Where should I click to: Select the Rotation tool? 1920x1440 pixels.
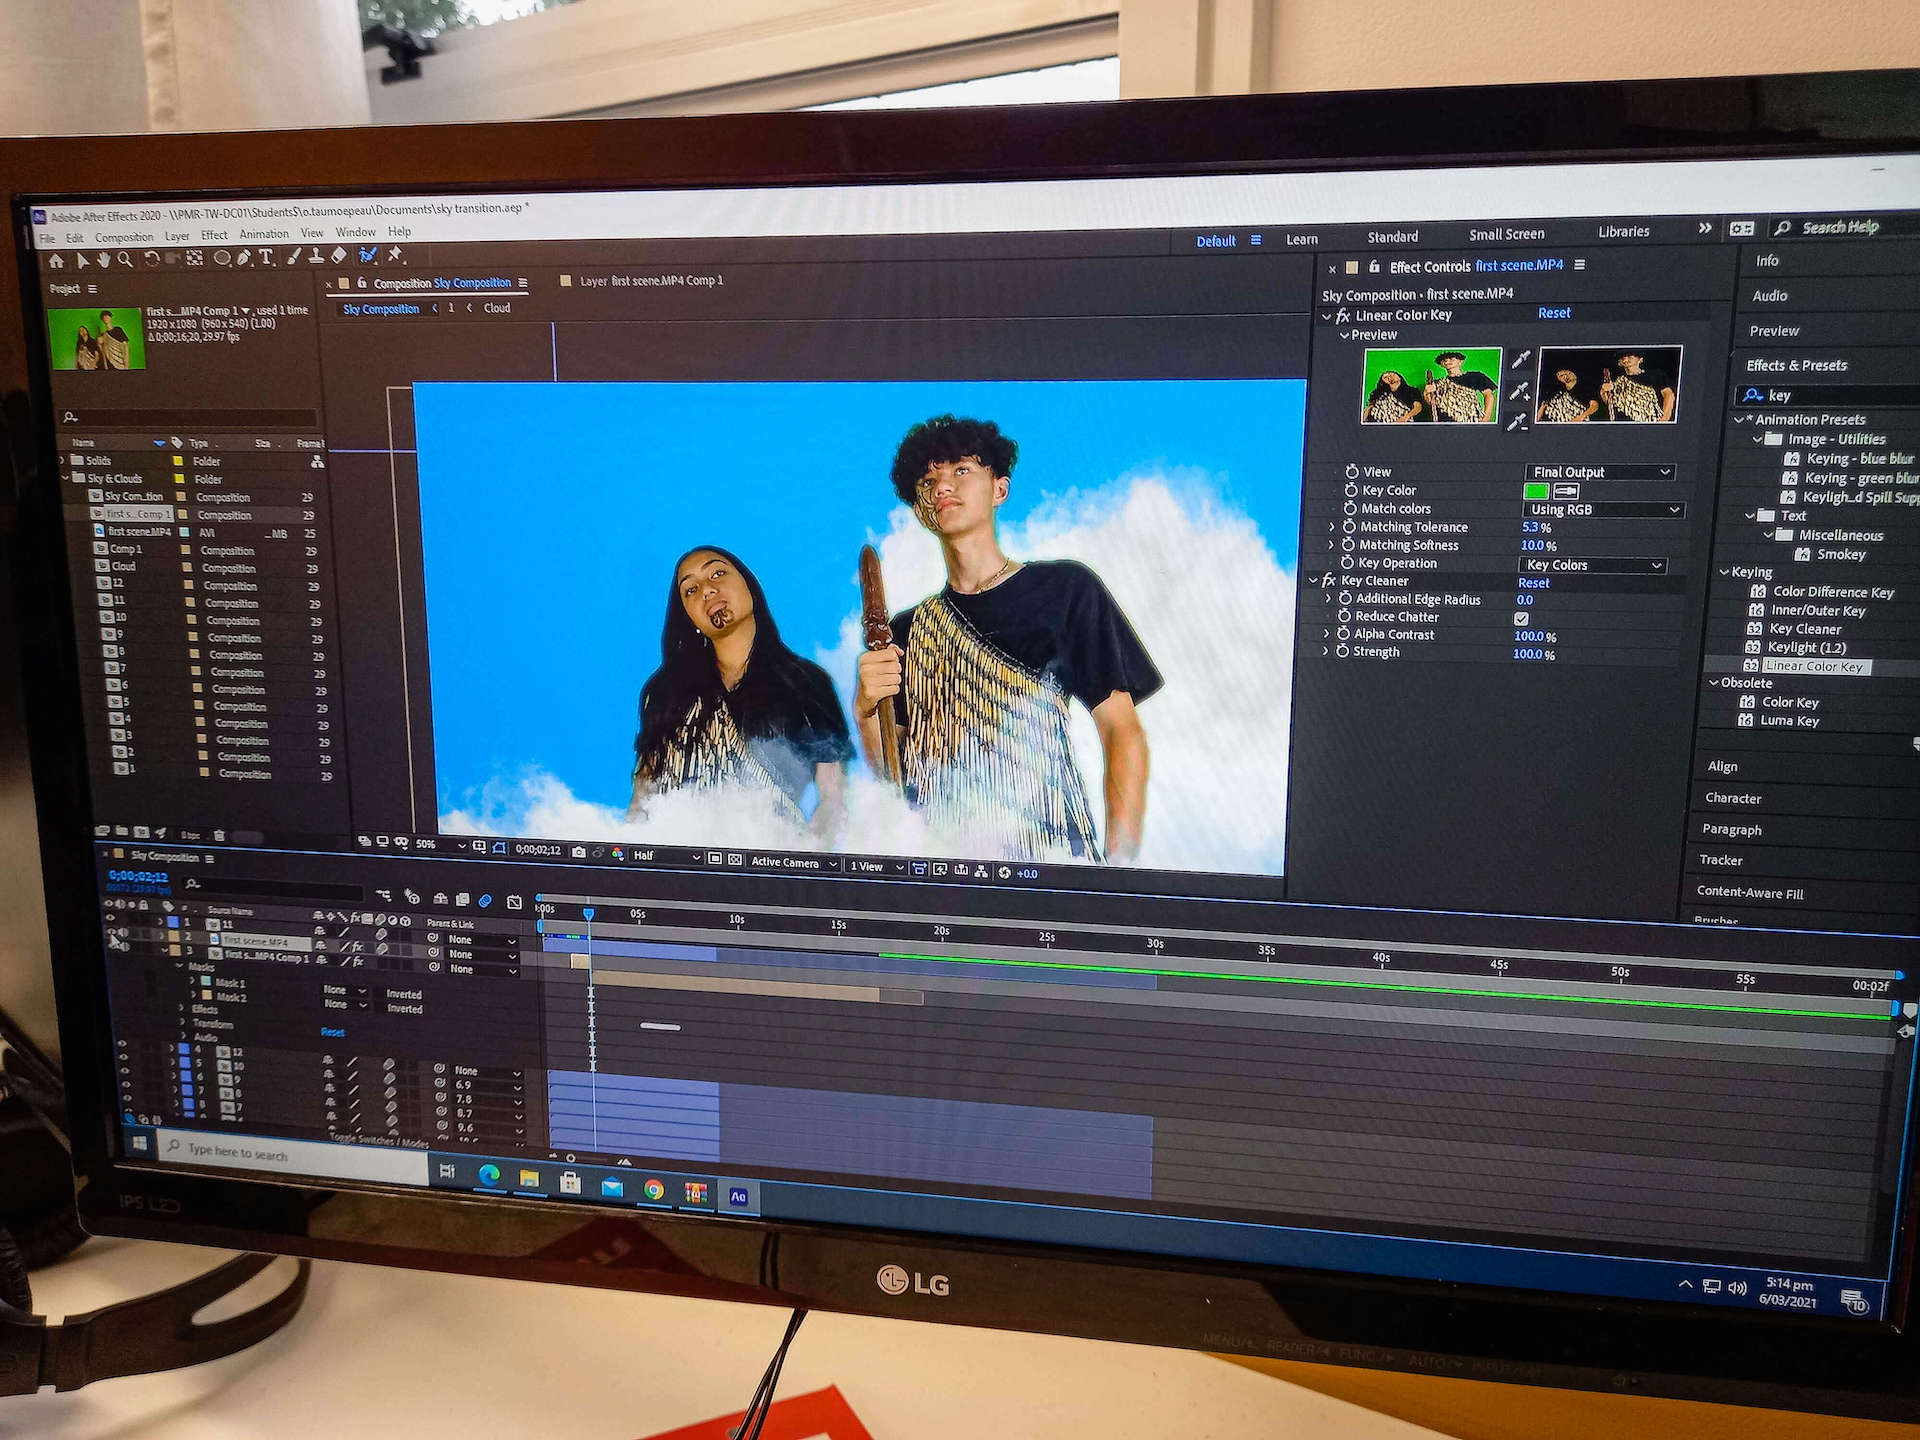pyautogui.click(x=152, y=259)
